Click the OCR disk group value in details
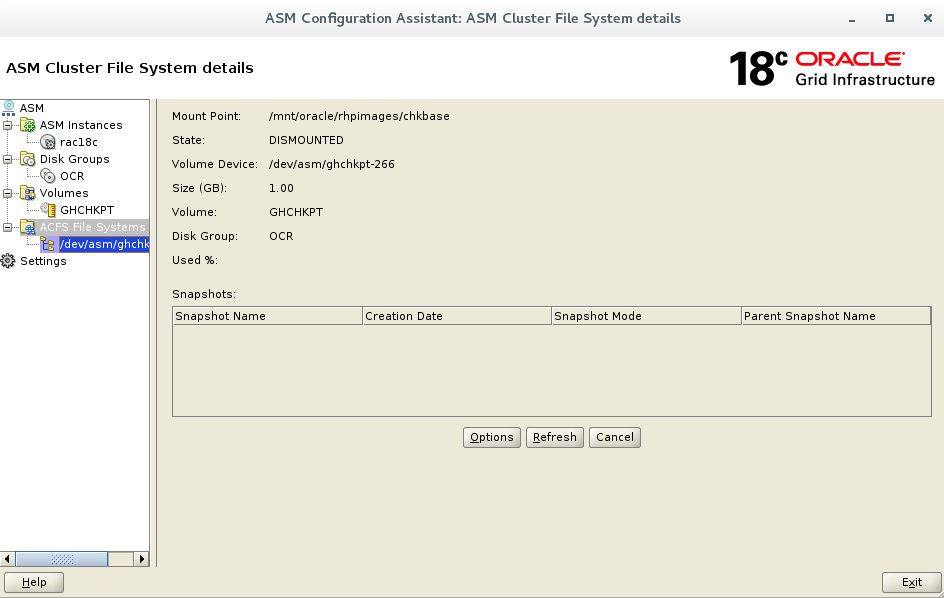Image resolution: width=944 pixels, height=598 pixels. click(x=281, y=237)
